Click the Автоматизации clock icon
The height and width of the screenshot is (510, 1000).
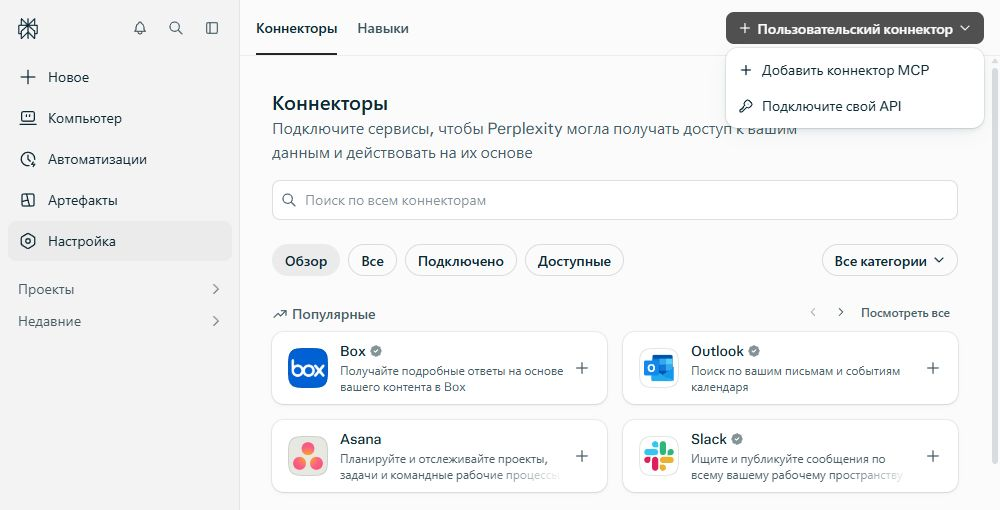[x=28, y=159]
